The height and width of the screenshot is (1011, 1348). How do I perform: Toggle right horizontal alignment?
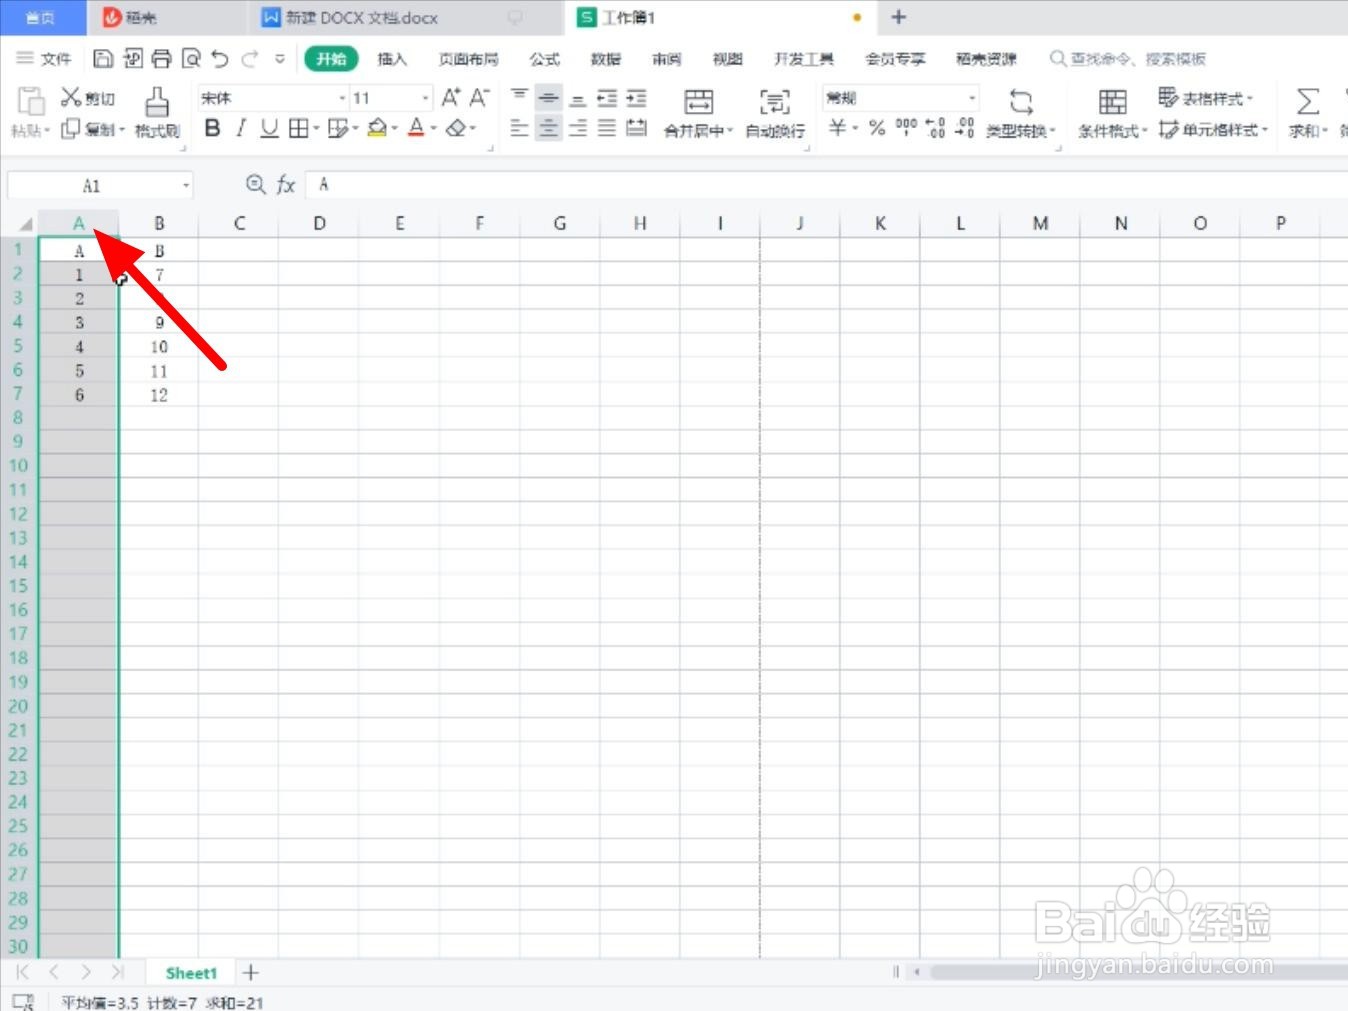(577, 128)
